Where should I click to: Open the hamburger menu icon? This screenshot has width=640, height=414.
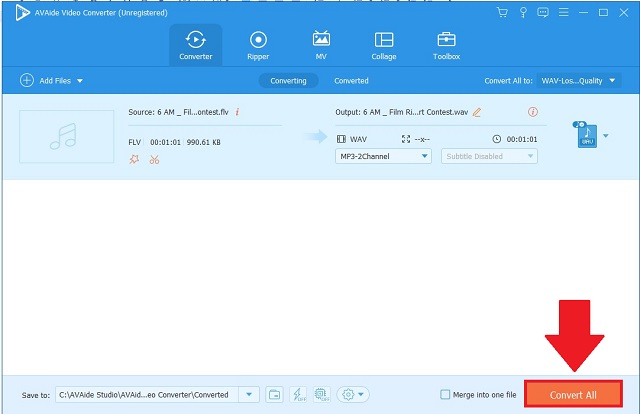click(x=564, y=13)
